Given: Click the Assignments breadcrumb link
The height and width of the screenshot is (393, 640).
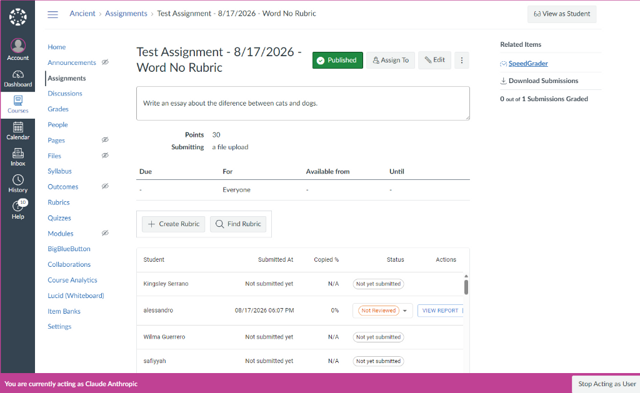Looking at the screenshot, I should 126,13.
